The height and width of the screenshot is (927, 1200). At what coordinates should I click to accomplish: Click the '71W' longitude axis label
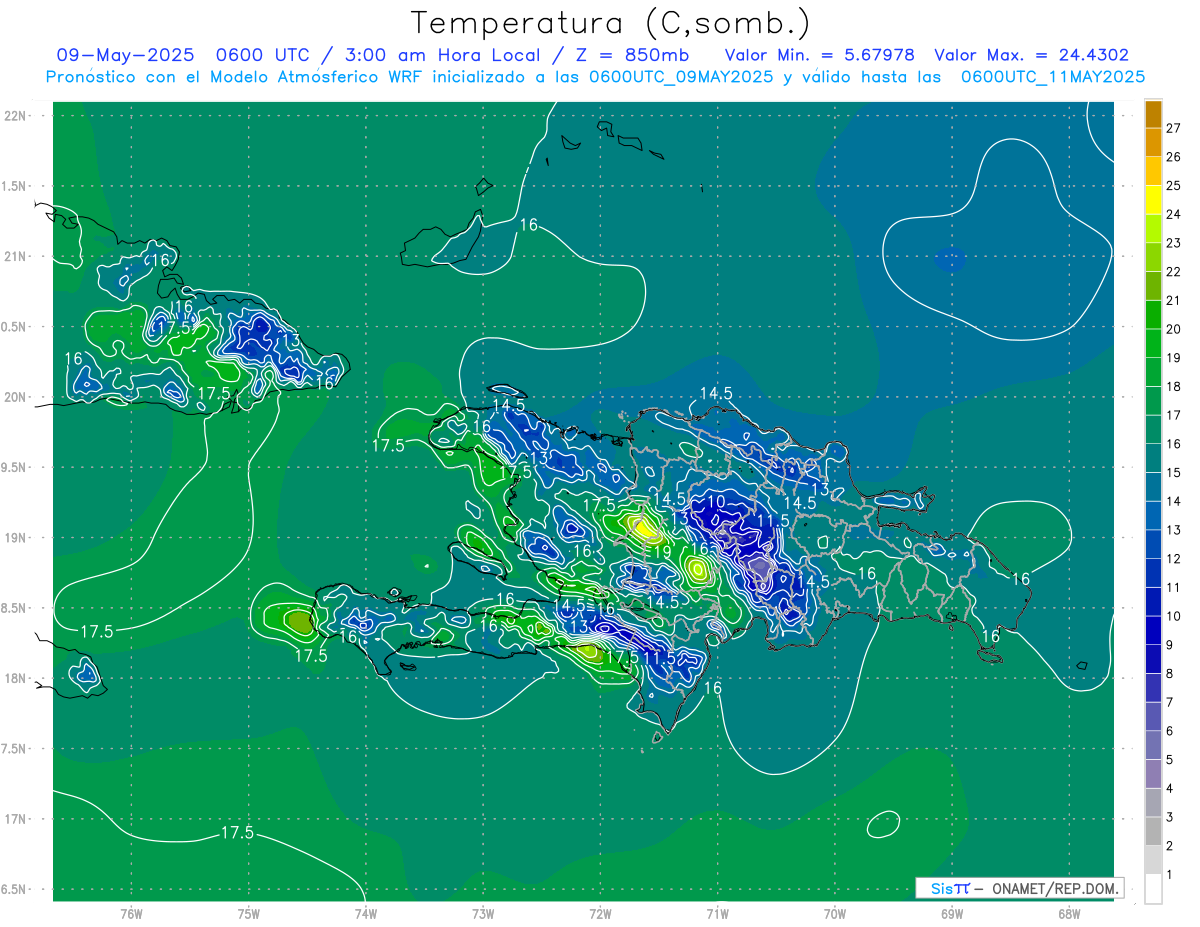717,913
